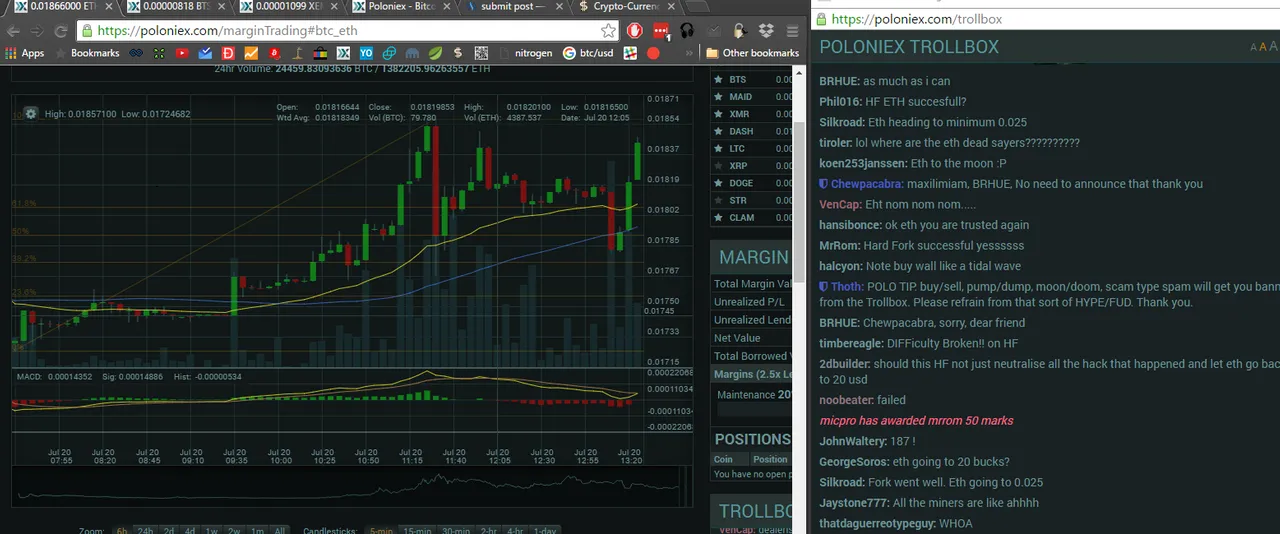Click Chewpacabra moderator username
The height and width of the screenshot is (534, 1280).
[x=867, y=184]
